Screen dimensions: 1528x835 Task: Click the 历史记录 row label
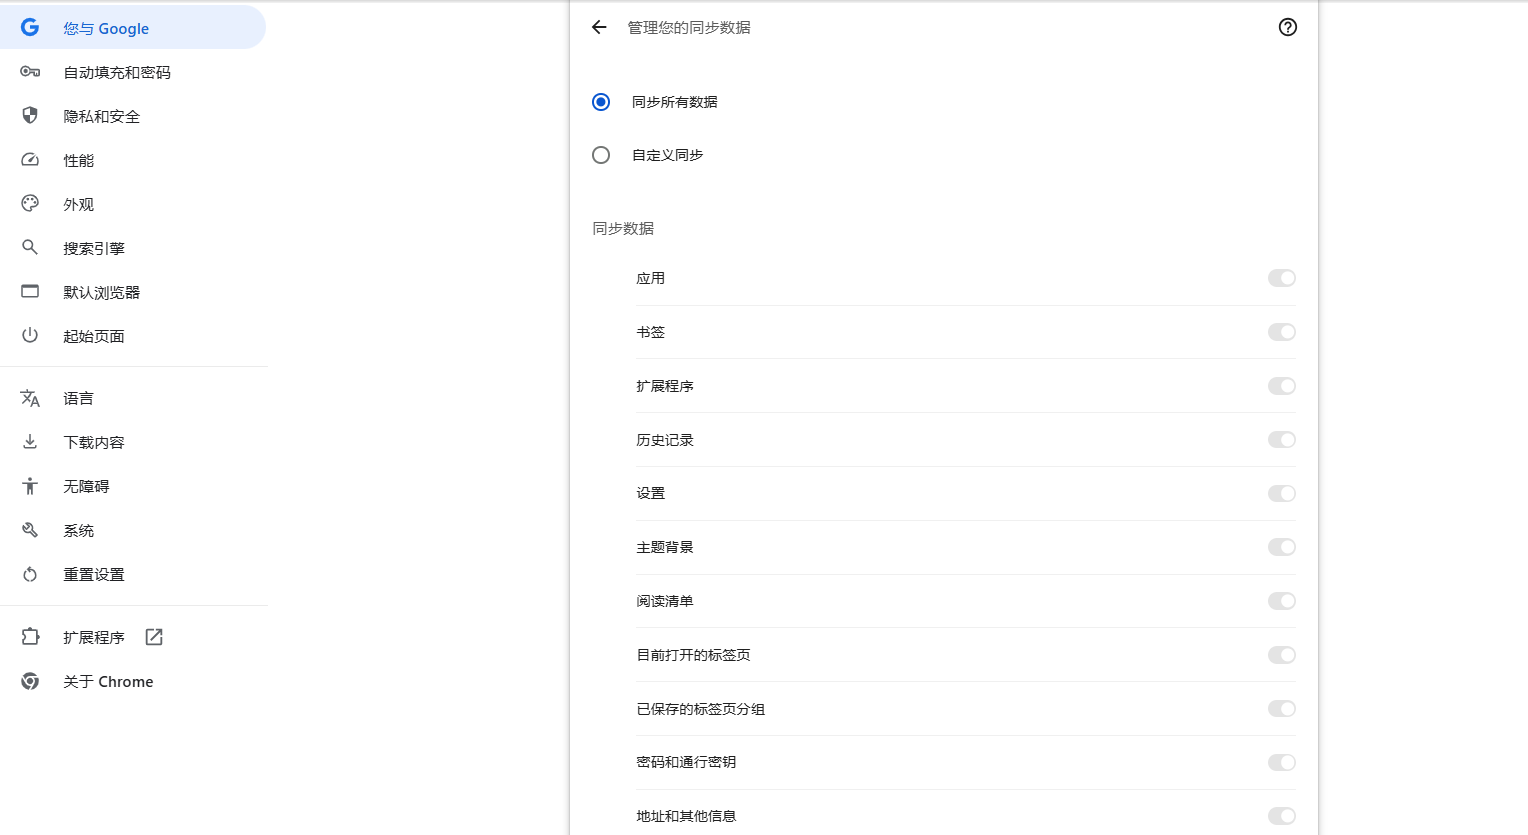(665, 440)
